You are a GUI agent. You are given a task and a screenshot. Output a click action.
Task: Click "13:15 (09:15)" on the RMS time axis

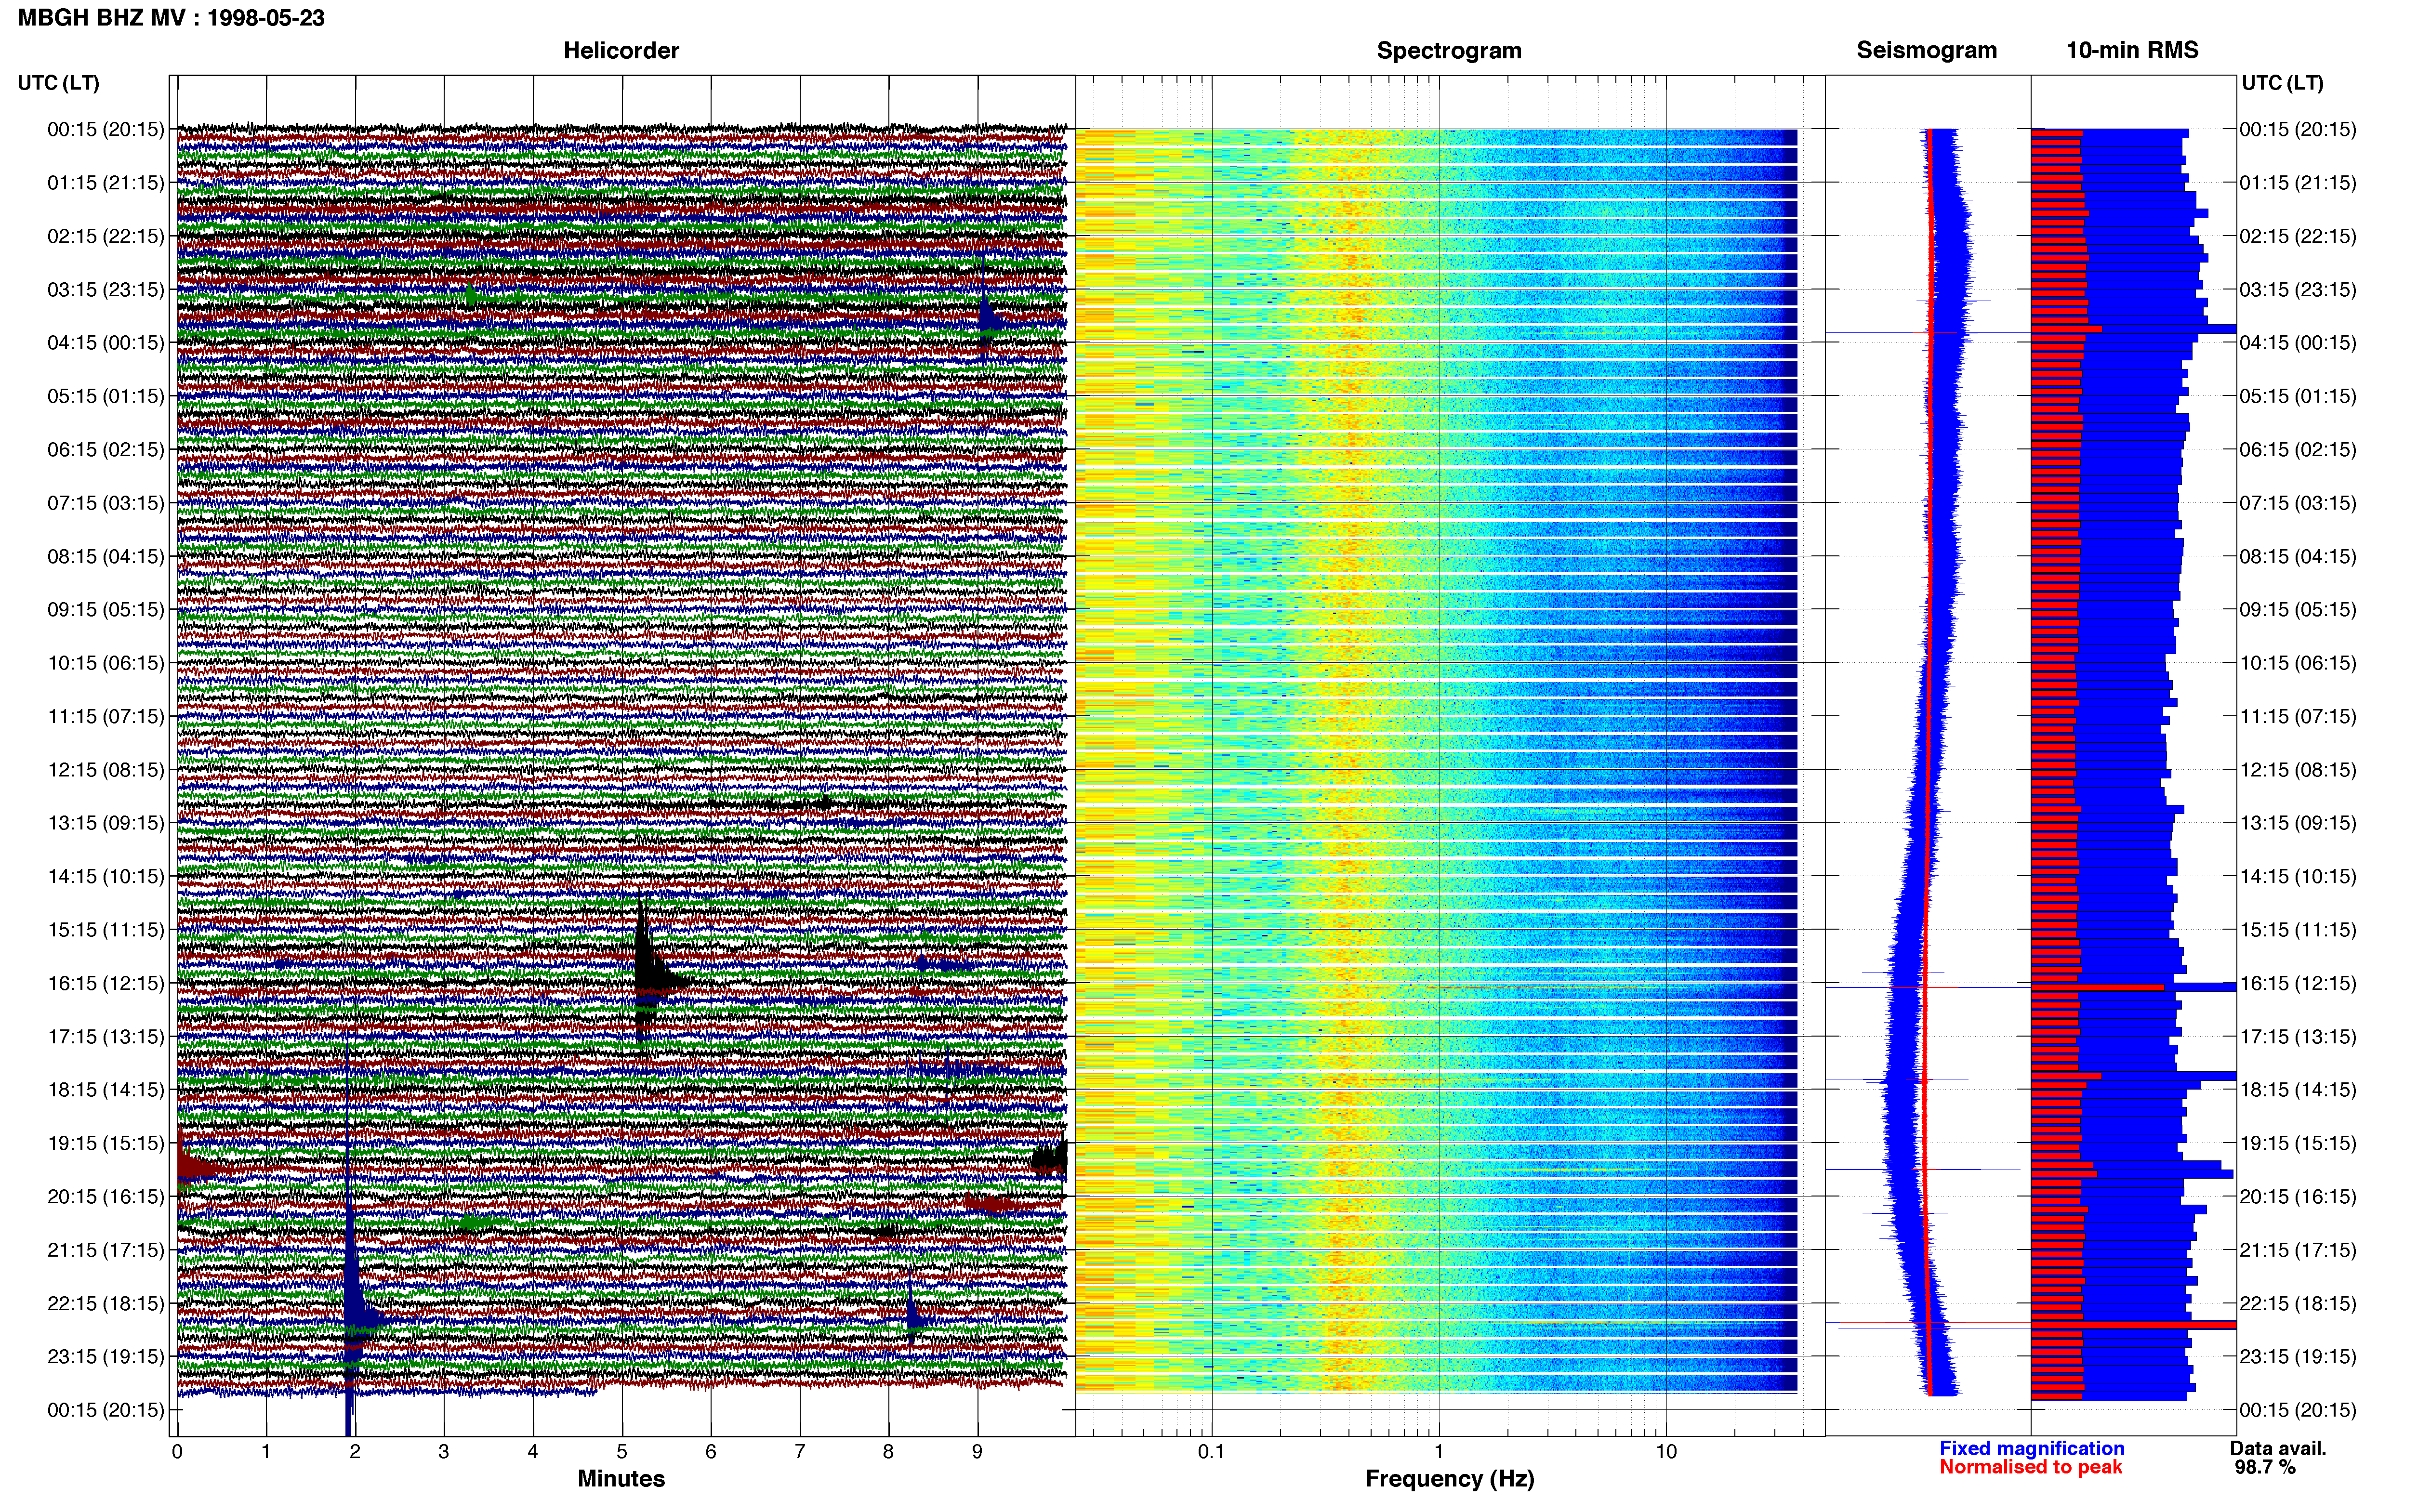point(2298,823)
